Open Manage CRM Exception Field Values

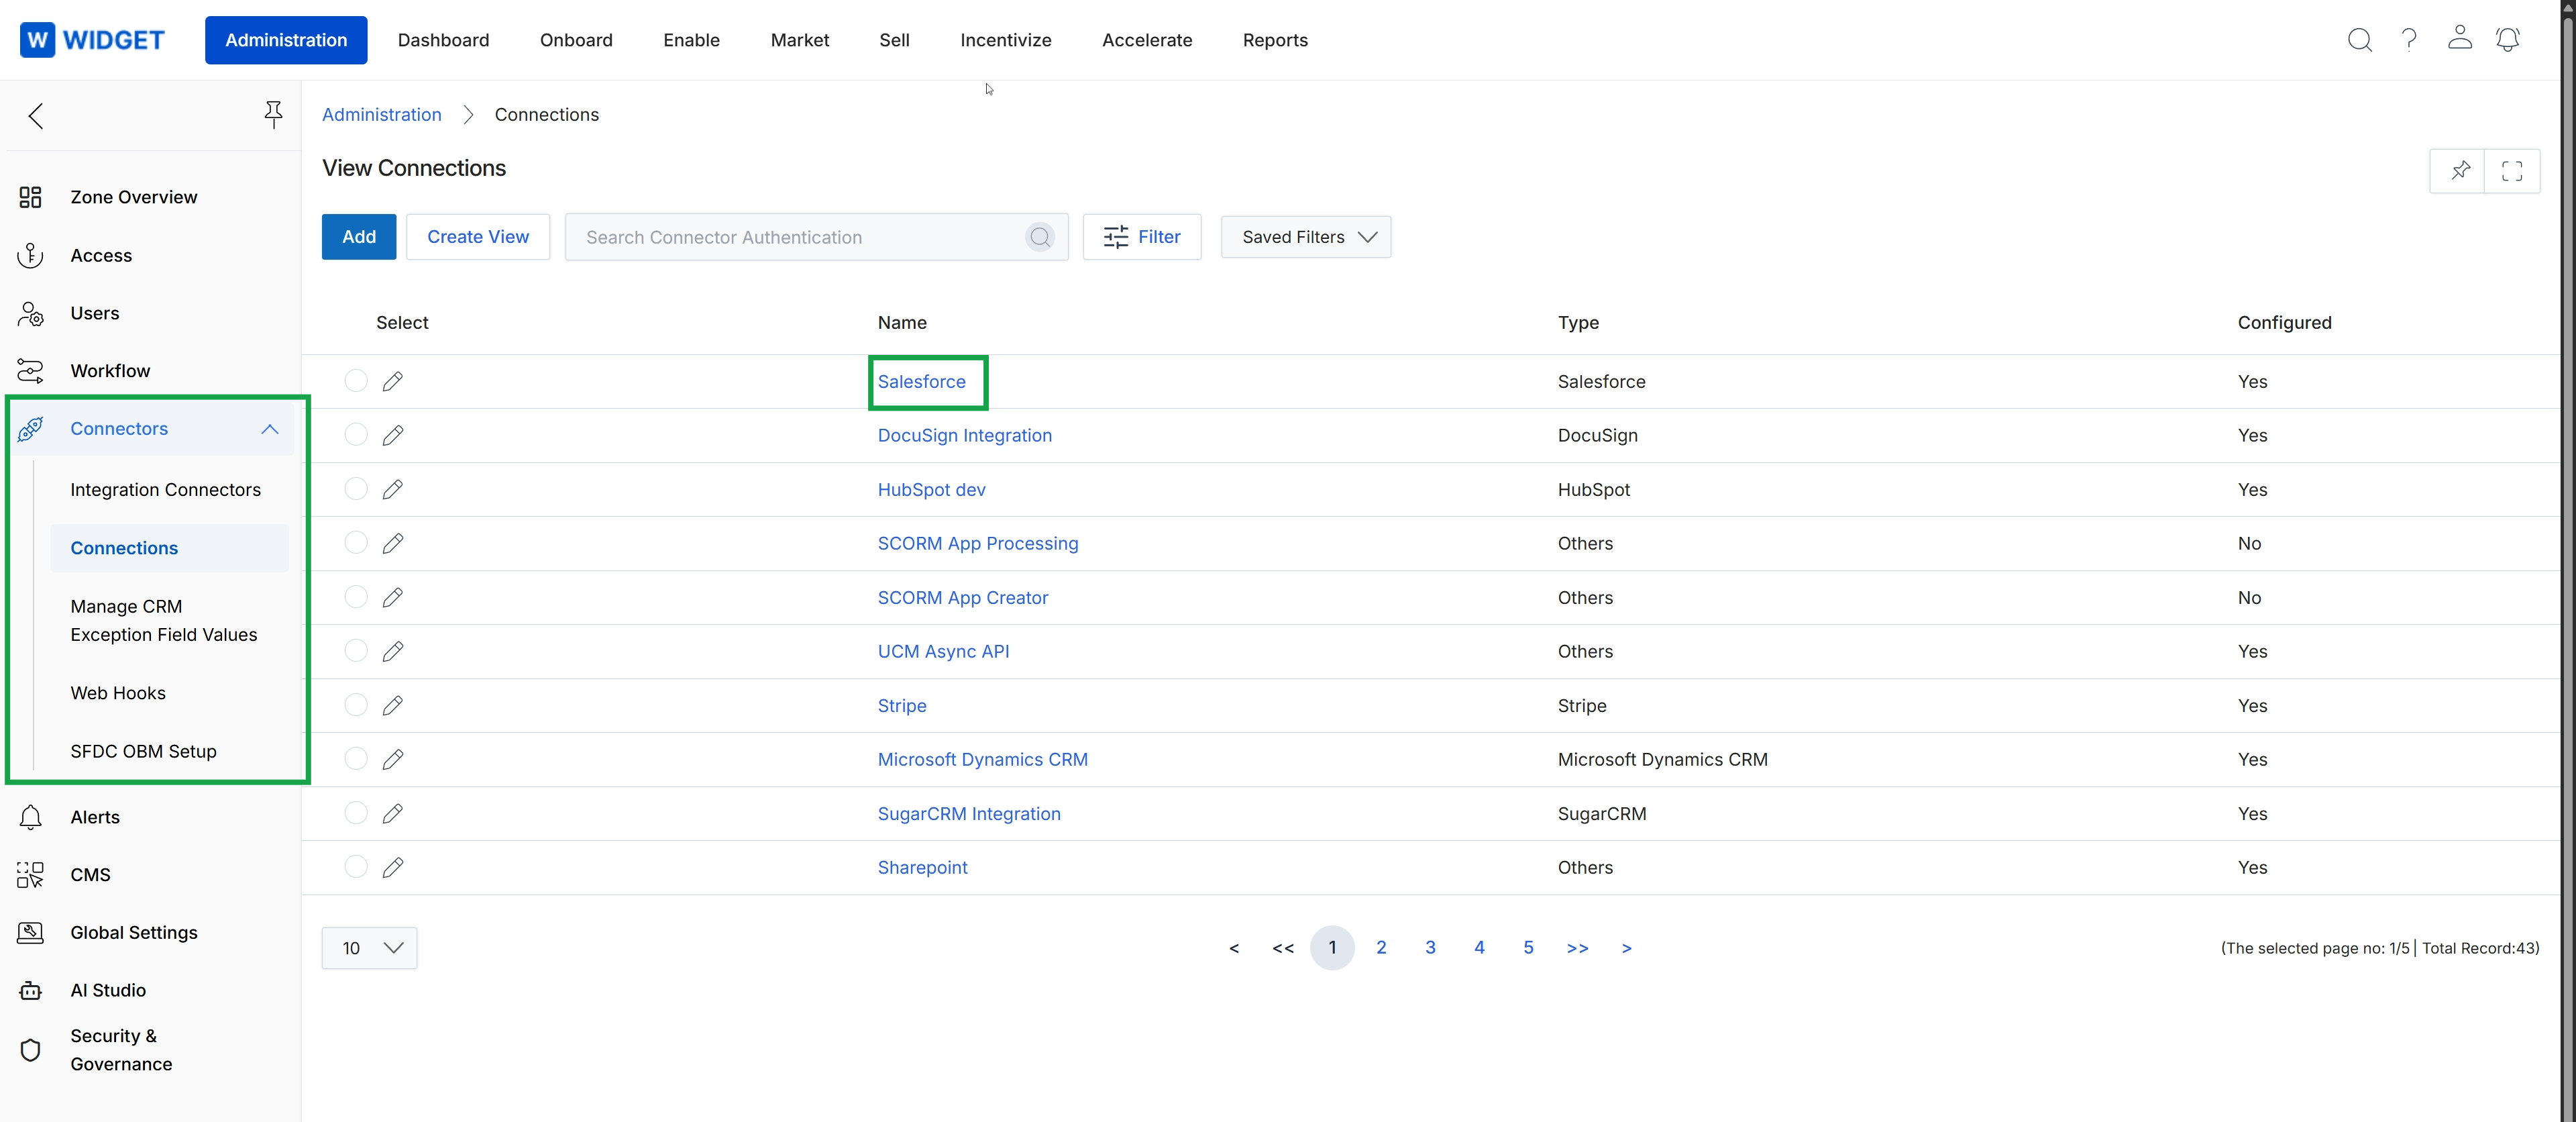[163, 621]
